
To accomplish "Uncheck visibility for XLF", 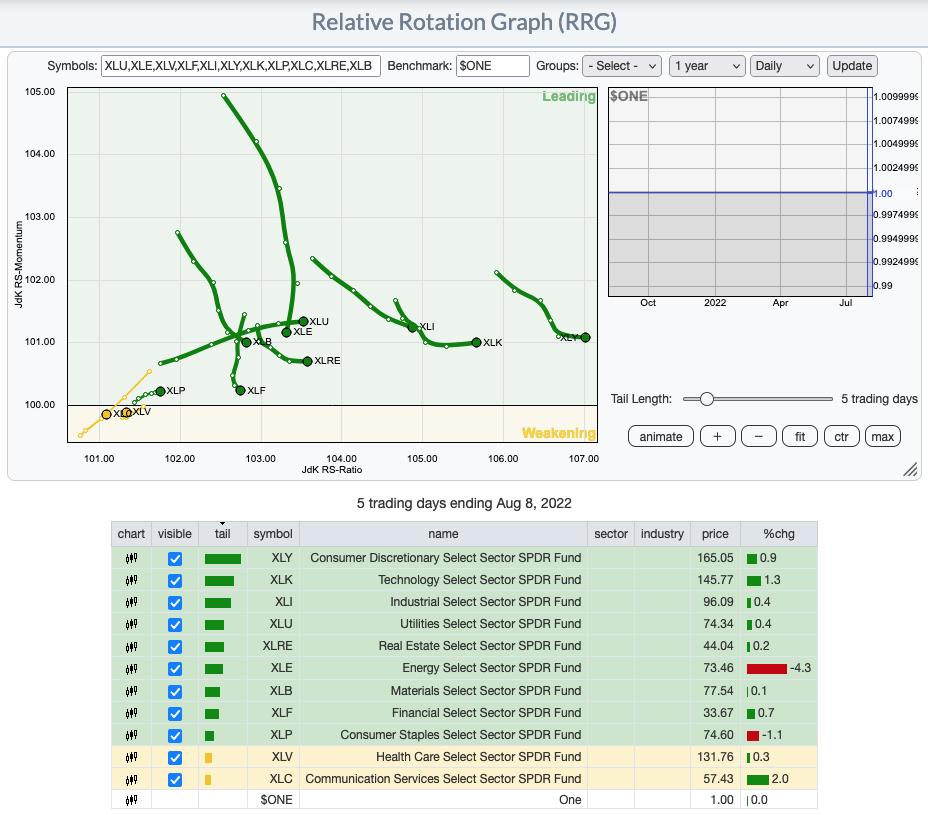I will (175, 713).
